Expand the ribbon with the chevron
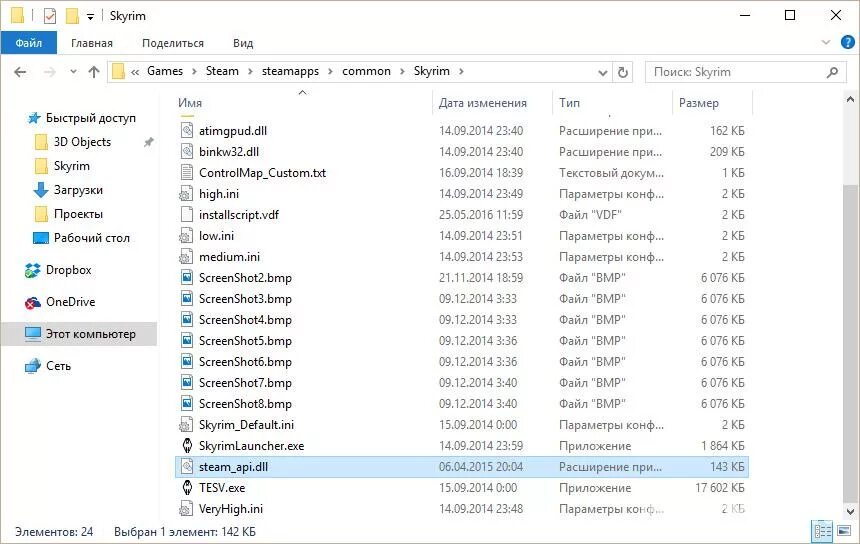 click(x=826, y=42)
